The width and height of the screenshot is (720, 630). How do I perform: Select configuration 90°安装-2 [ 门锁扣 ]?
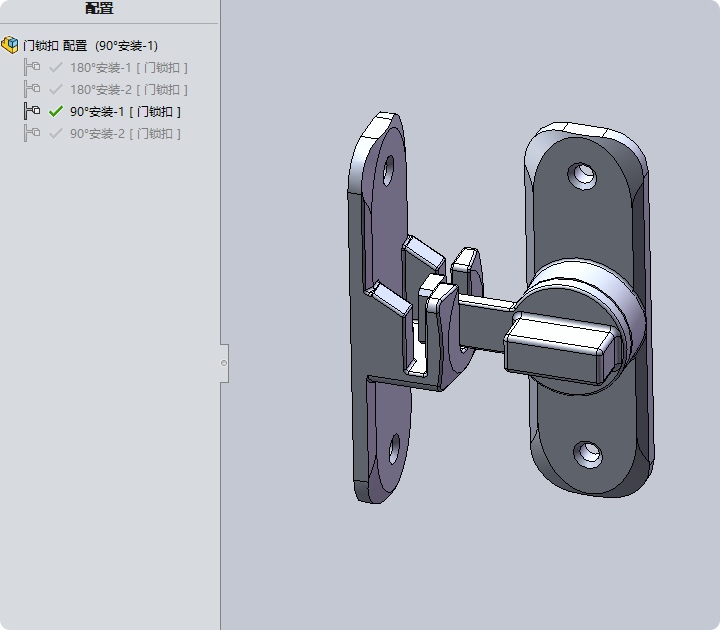125,134
